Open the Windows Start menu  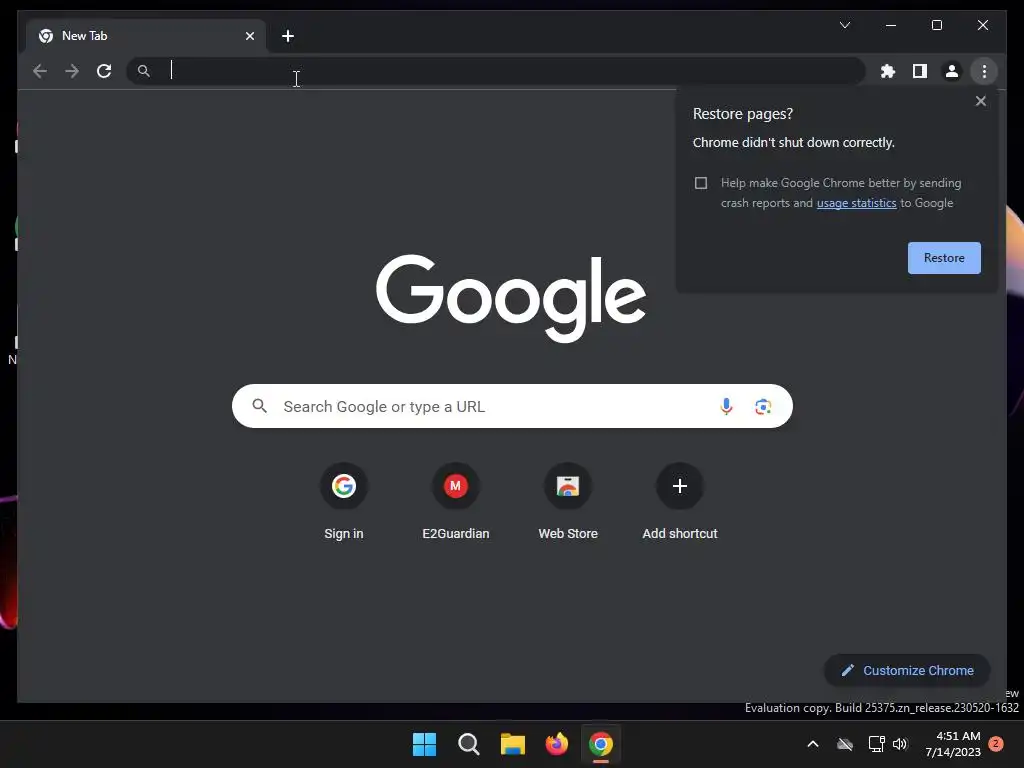coord(424,744)
